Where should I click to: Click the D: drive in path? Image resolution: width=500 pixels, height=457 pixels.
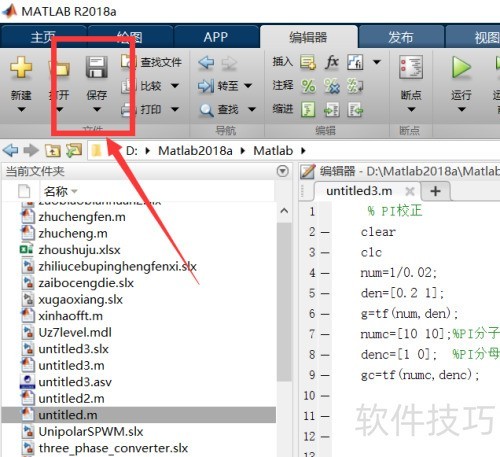point(132,151)
